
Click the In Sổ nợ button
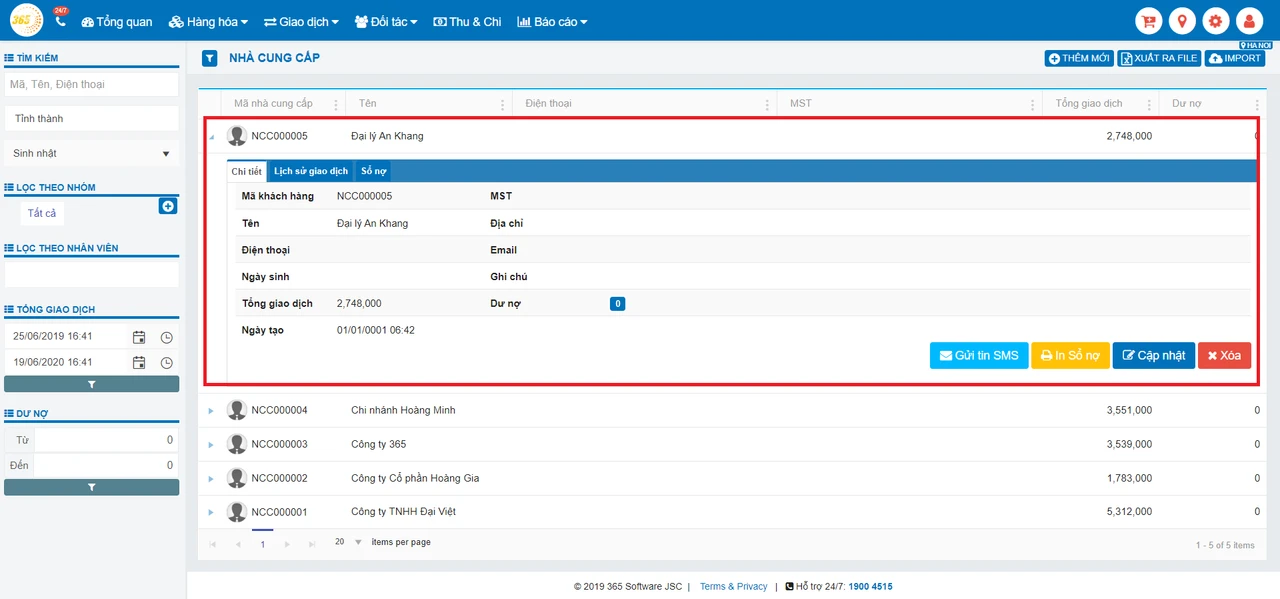1070,355
